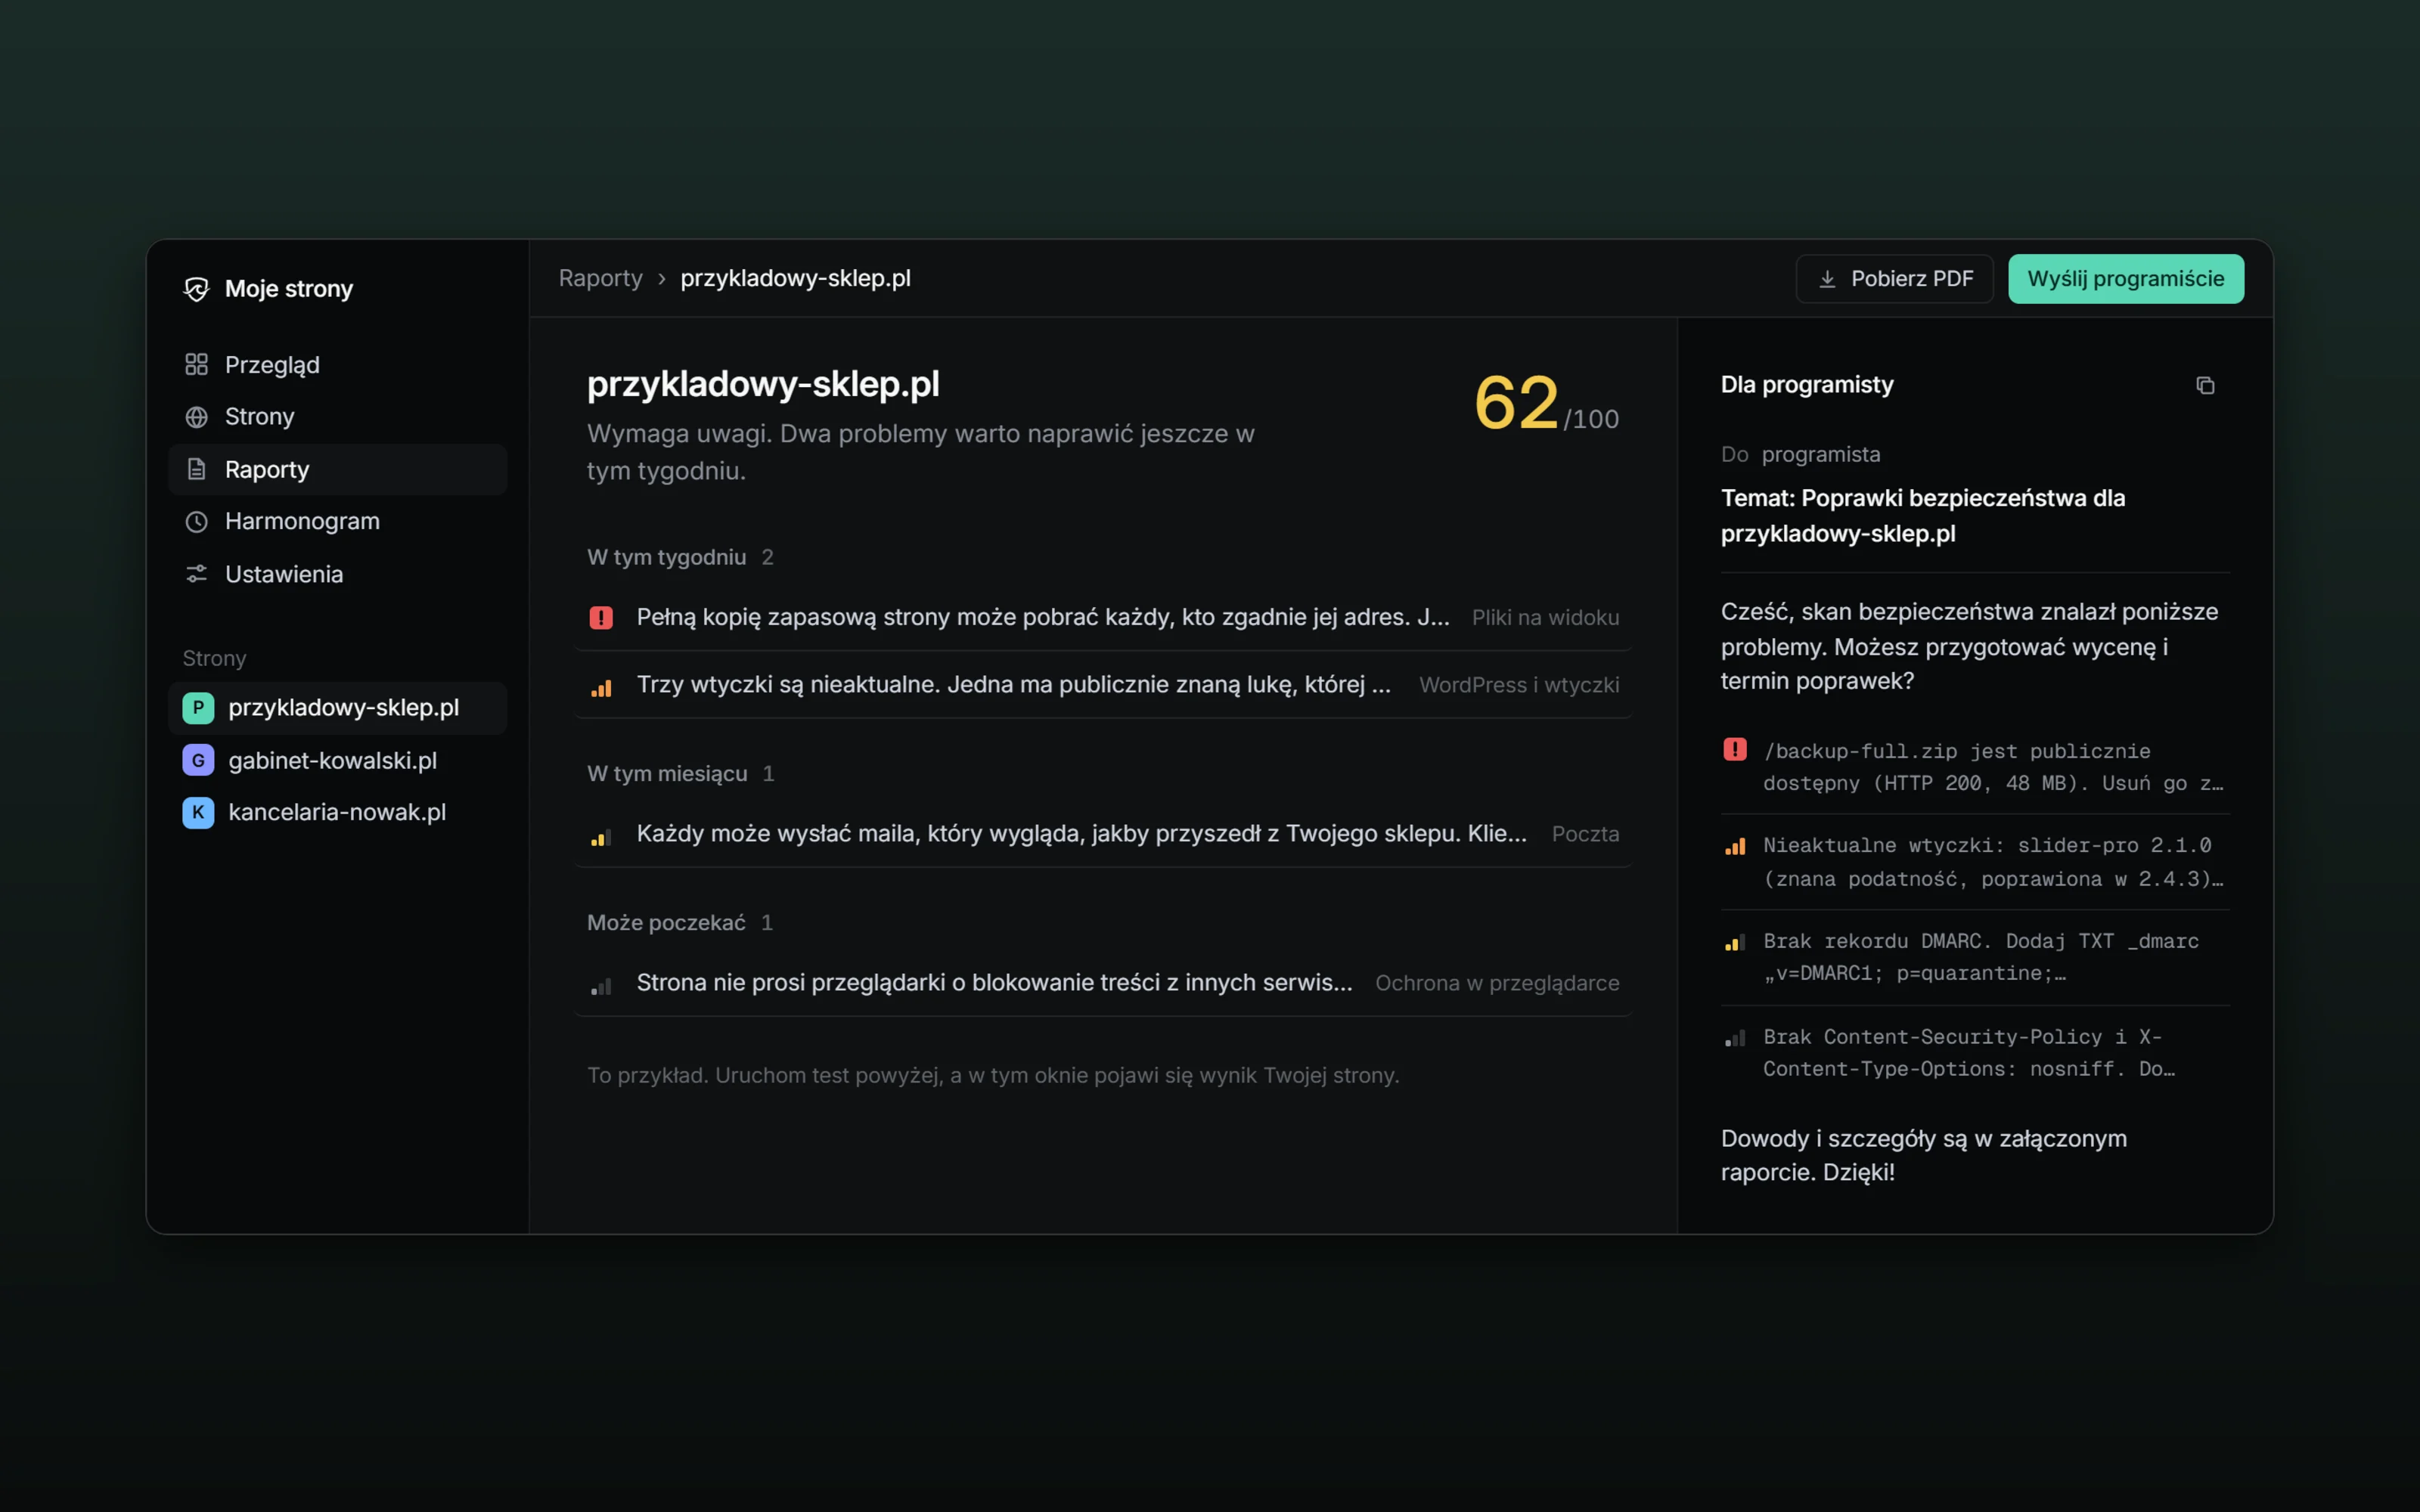Screen dimensions: 2420x1512
Task: Click yellow severity bars on mail spoofing issue
Action: point(601,837)
